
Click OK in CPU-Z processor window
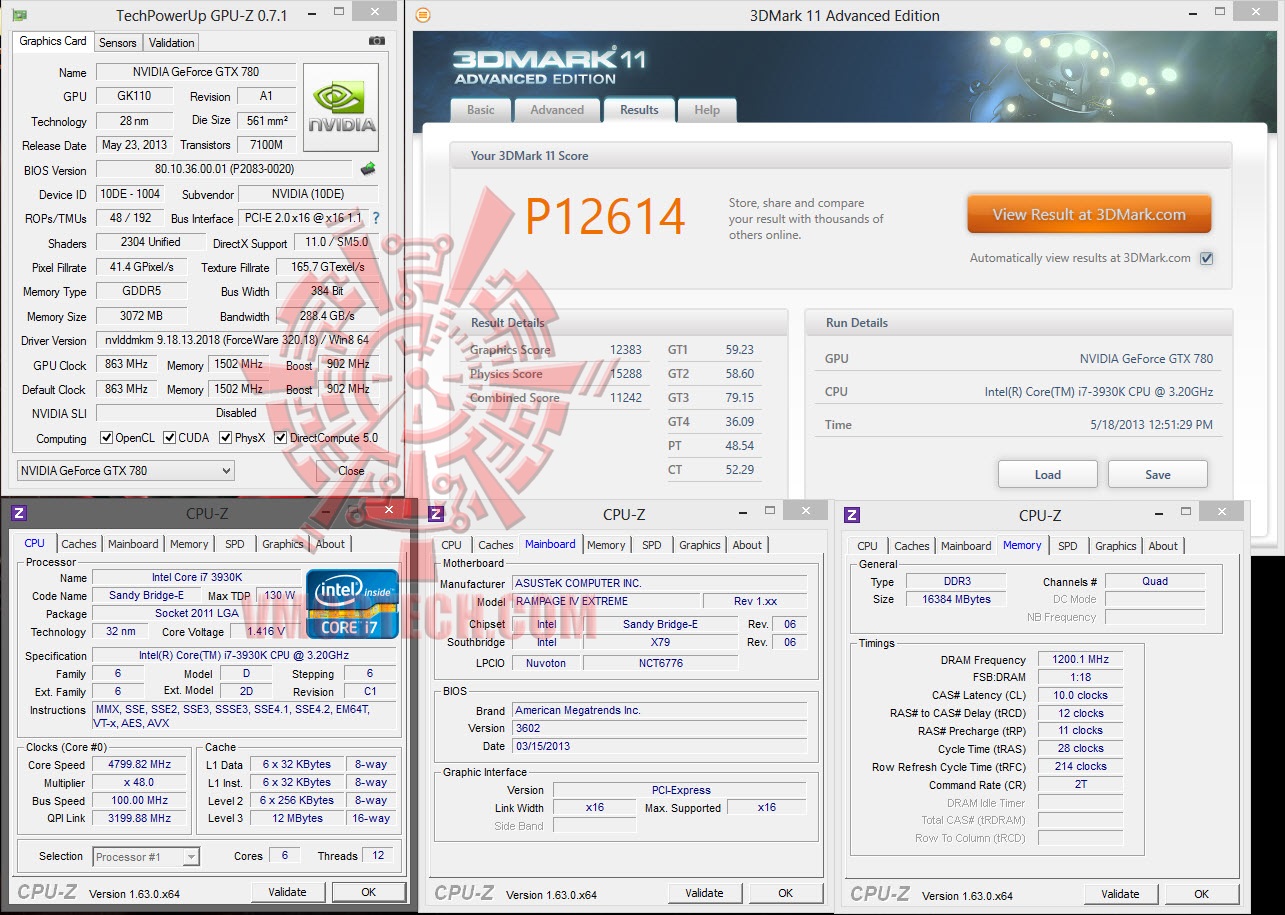tap(369, 892)
